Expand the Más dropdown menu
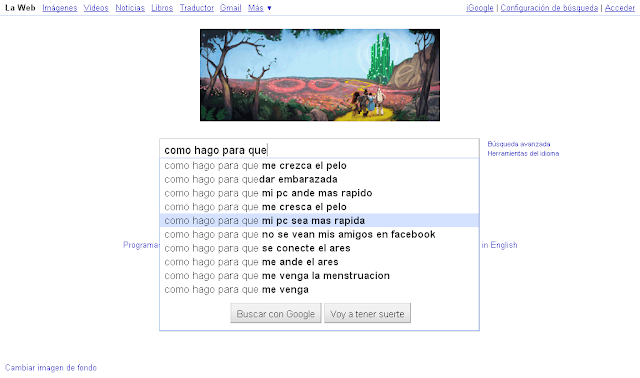 click(260, 8)
